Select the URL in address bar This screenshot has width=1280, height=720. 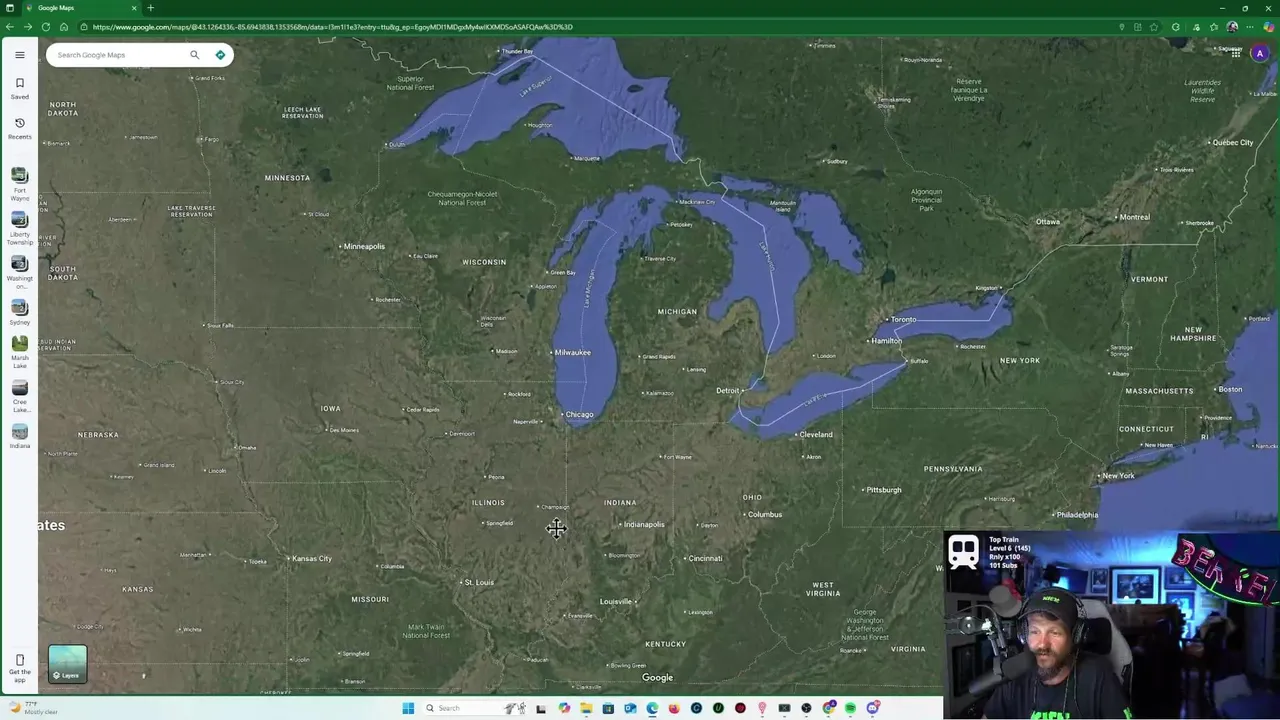pyautogui.click(x=332, y=27)
